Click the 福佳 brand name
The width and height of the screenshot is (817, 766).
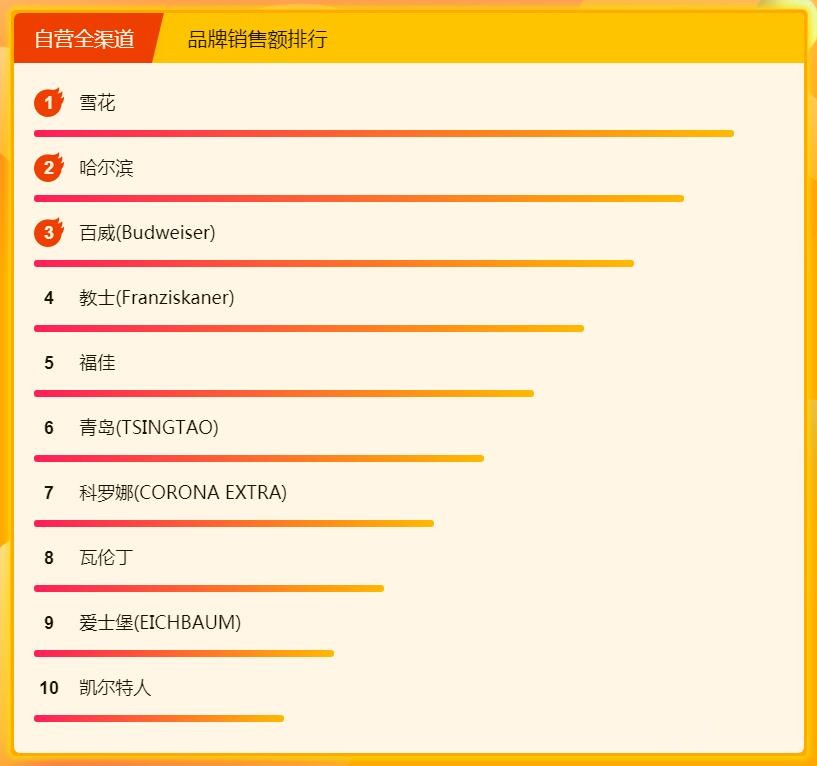[97, 363]
